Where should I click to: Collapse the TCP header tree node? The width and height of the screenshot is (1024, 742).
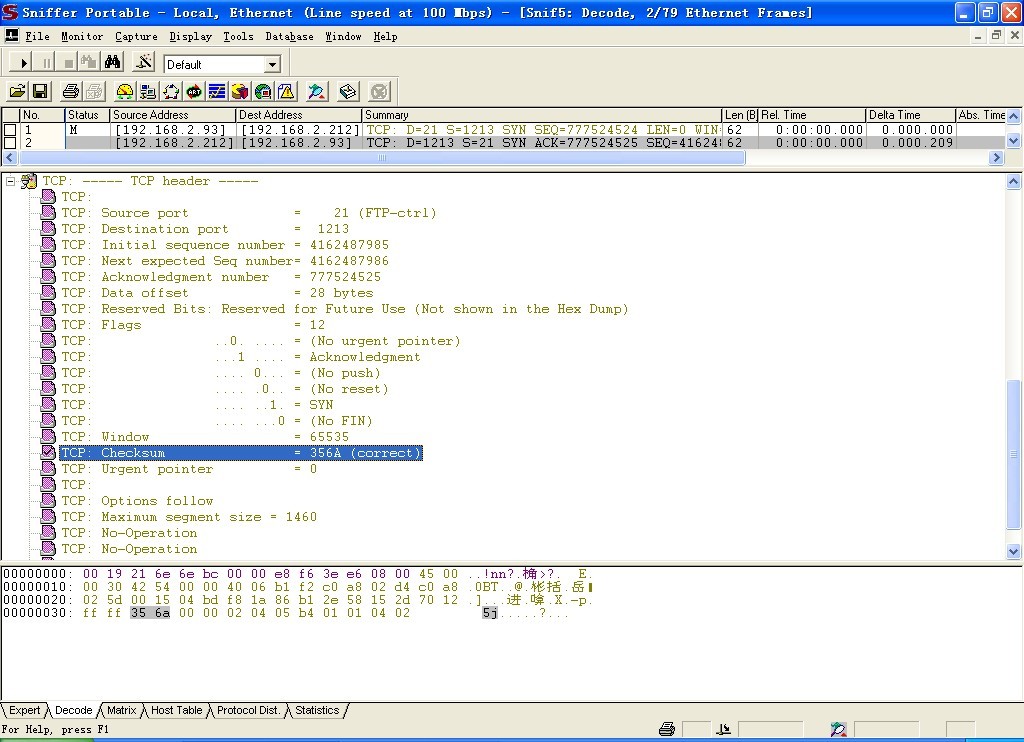pos(10,181)
